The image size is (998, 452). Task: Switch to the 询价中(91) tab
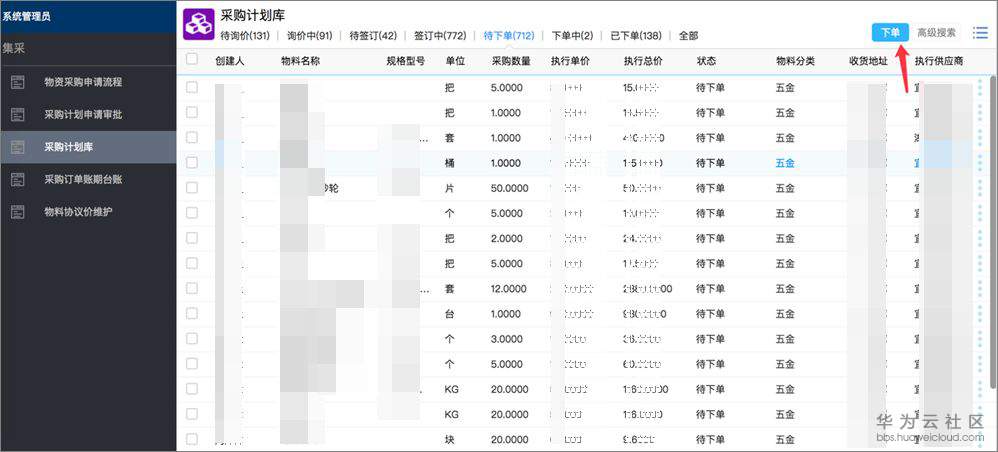310,36
